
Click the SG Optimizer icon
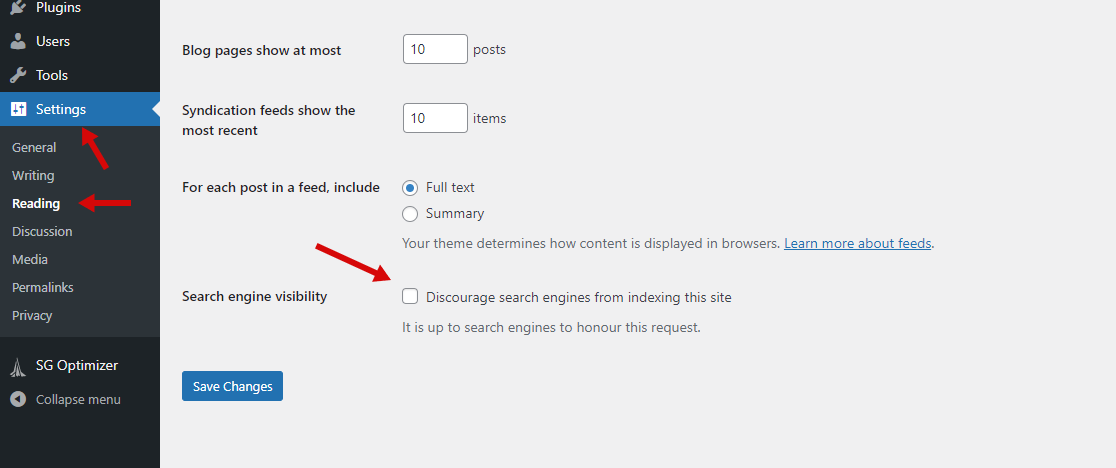coord(18,366)
